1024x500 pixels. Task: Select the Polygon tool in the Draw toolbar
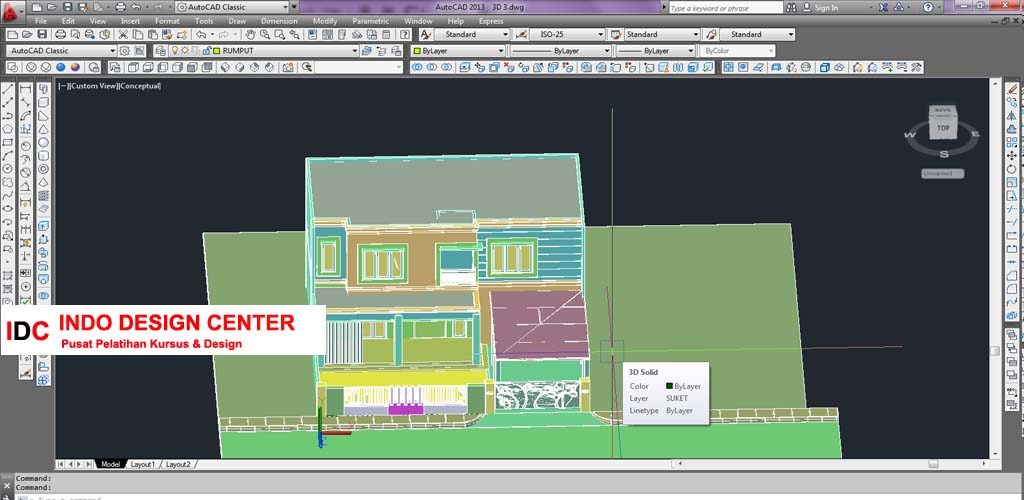8,129
